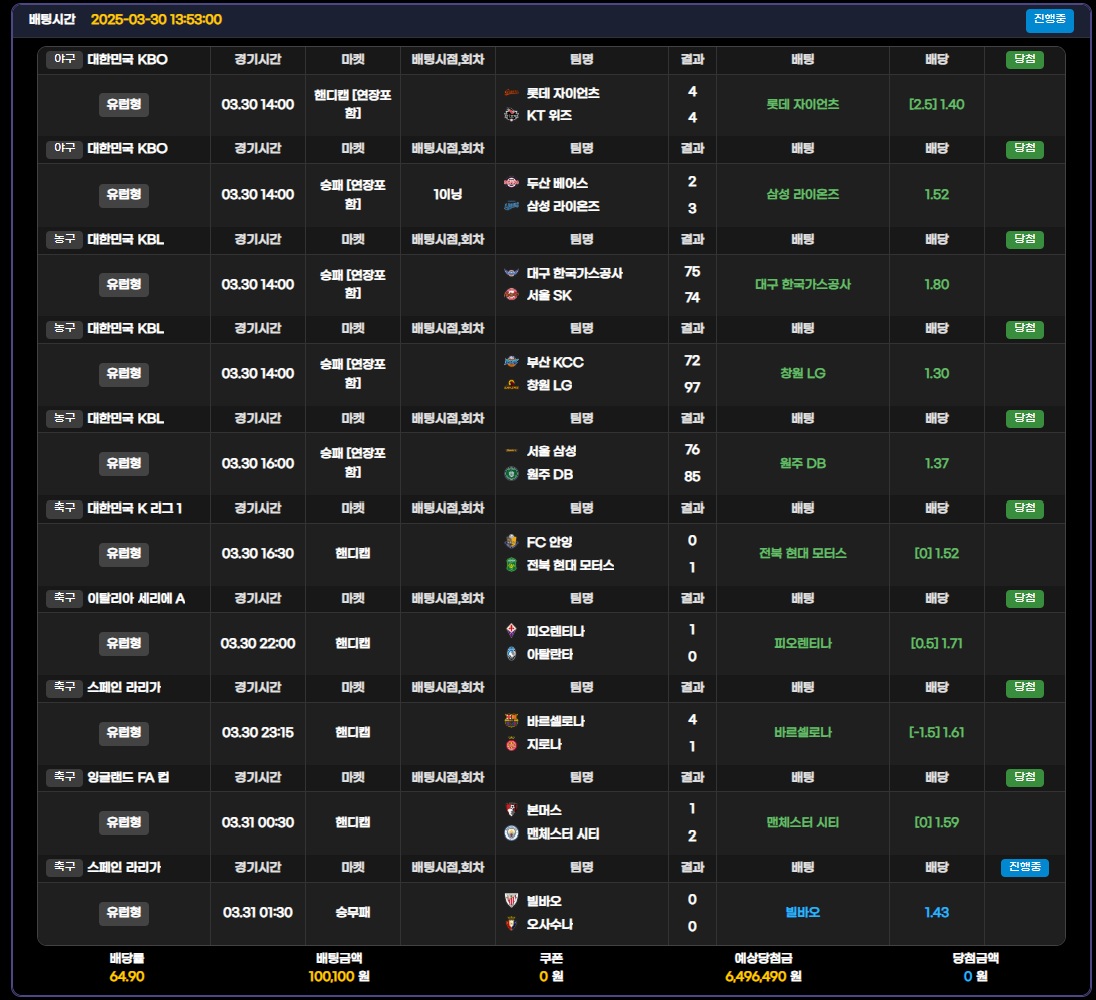Select the 유럽형 tag beside 03.31 01:30 match
Screen dimensions: 1096x1000
pyautogui.click(x=124, y=912)
